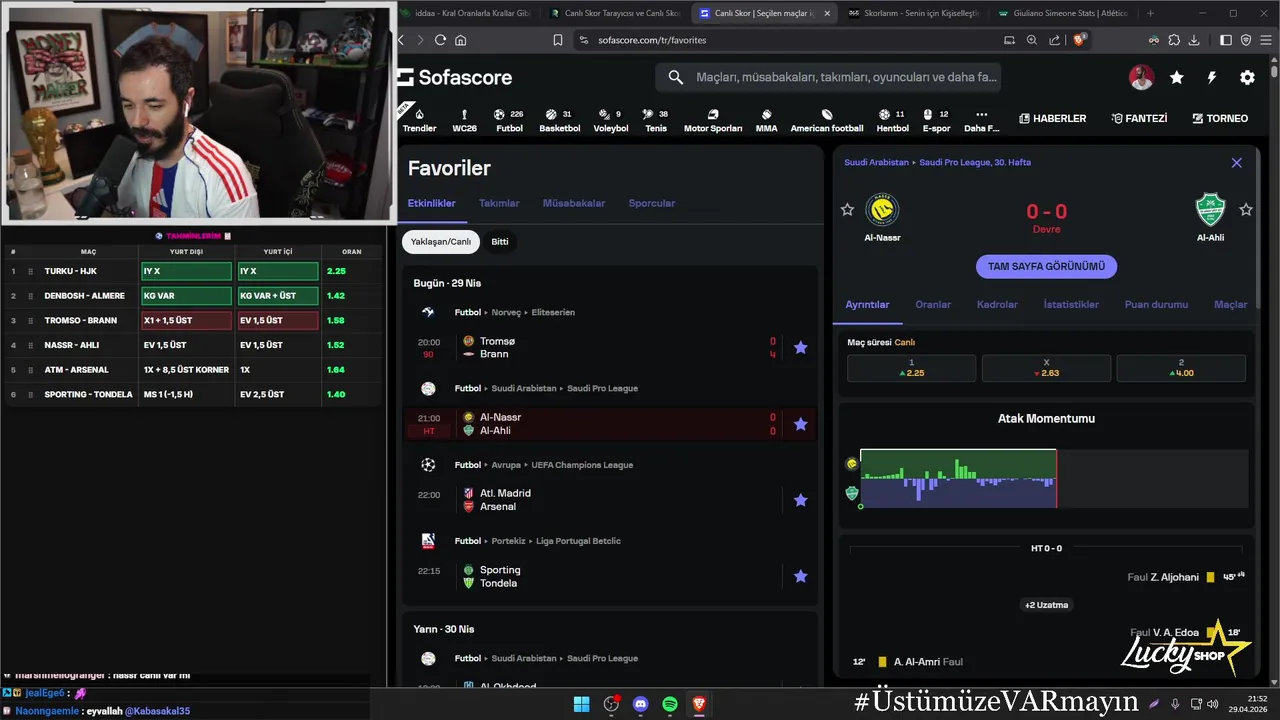Viewport: 1280px width, 720px height.
Task: Expand Daha F... more sports menu
Action: tap(981, 120)
